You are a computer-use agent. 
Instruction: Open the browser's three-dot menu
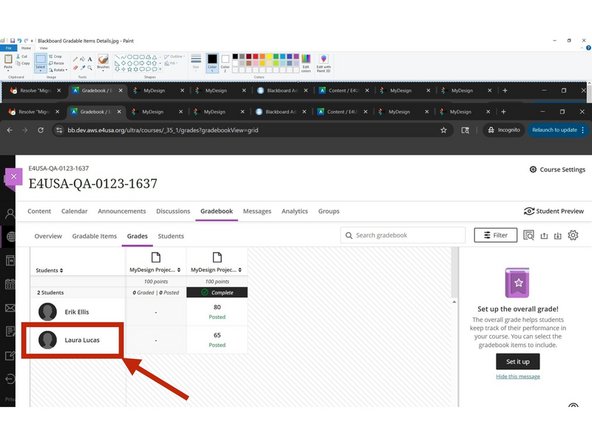[x=583, y=130]
